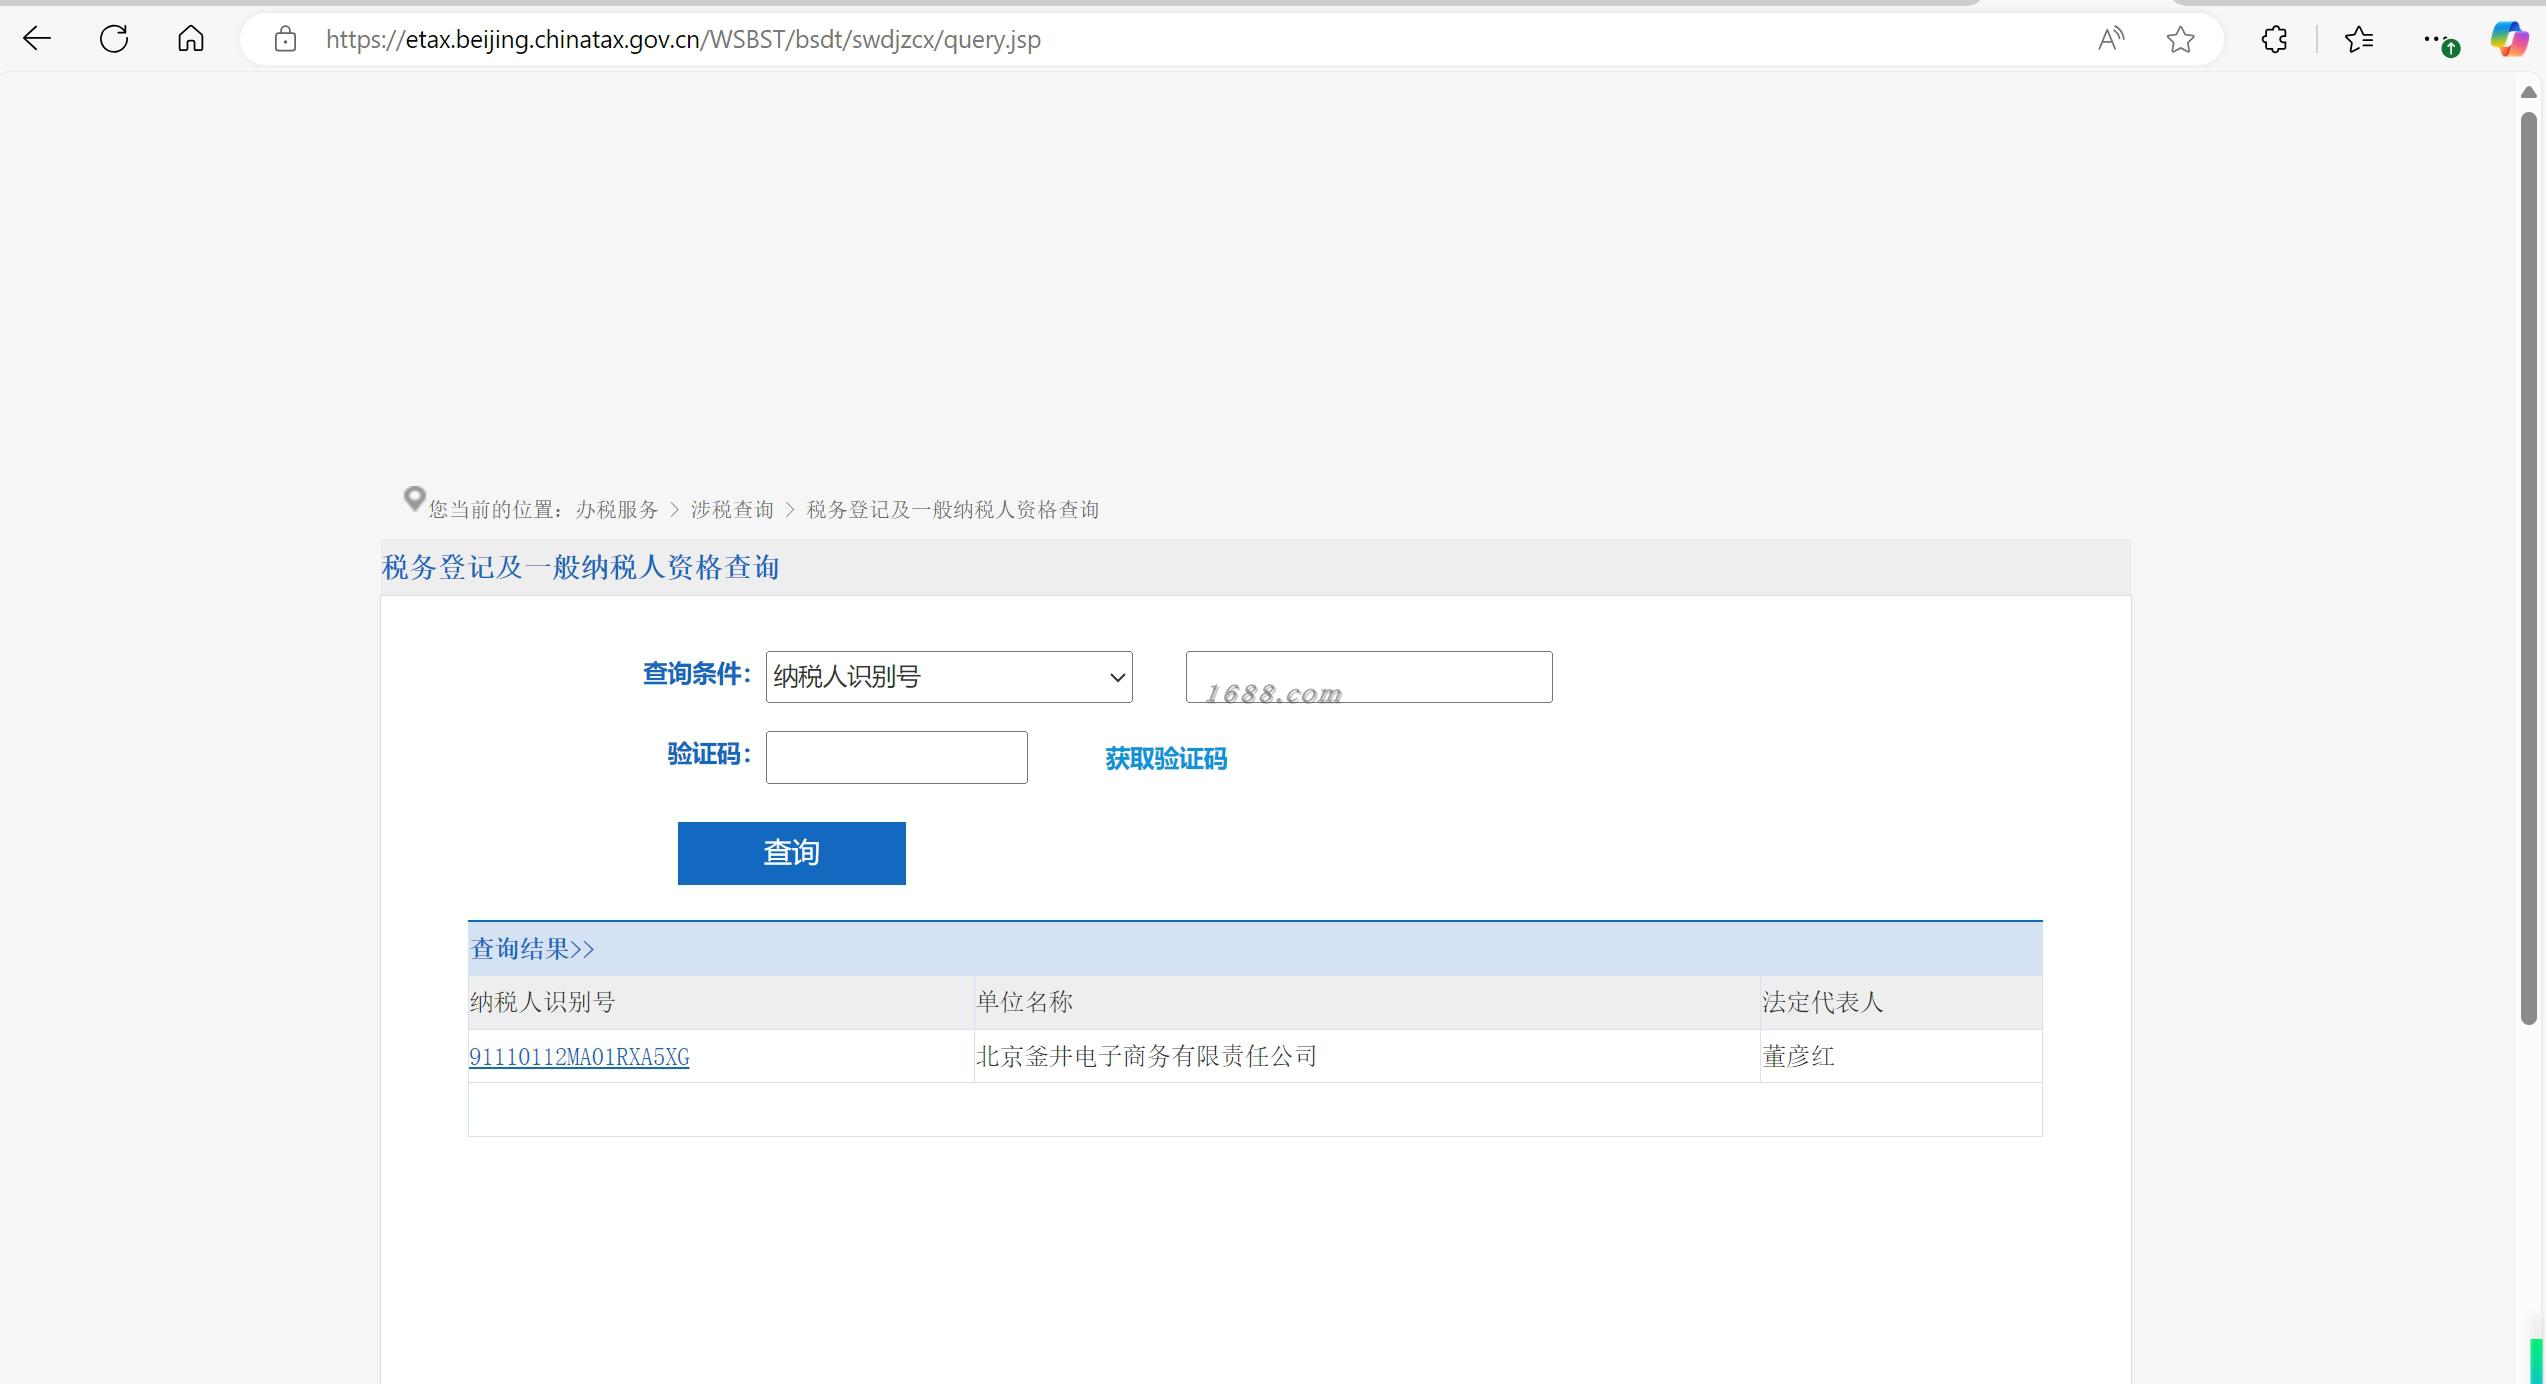Focus the 验证码 input box
The width and height of the screenshot is (2546, 1384).
tap(896, 757)
